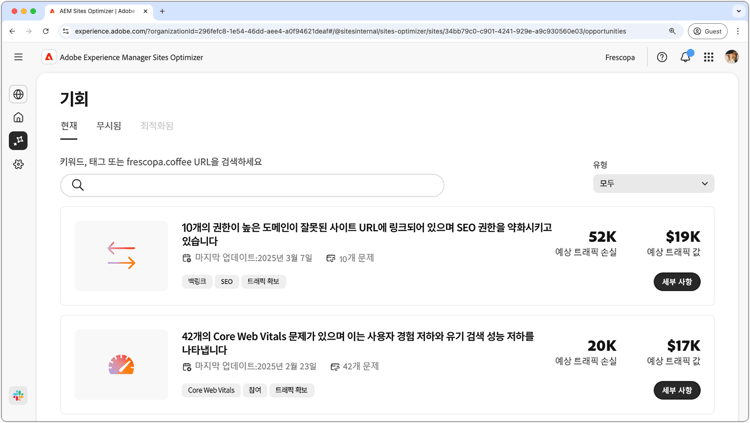
Task: Click the 참여 tag
Action: coord(255,390)
